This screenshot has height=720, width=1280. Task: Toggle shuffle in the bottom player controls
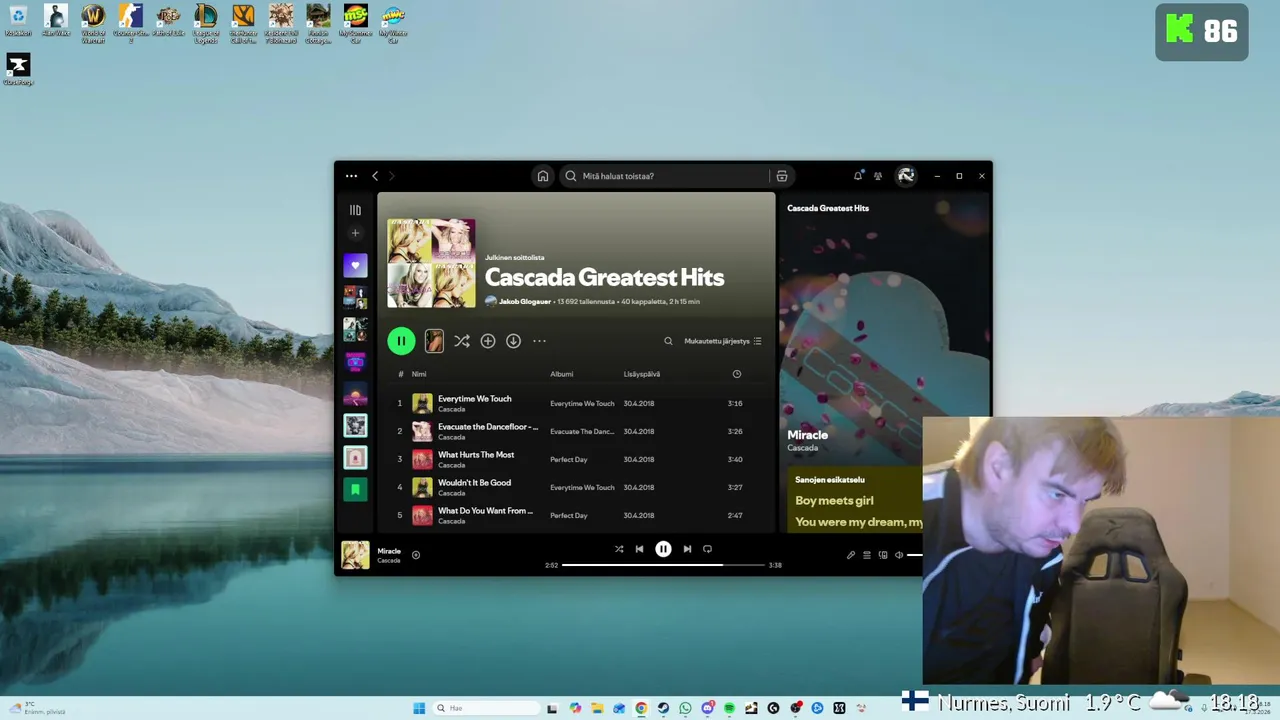(619, 549)
